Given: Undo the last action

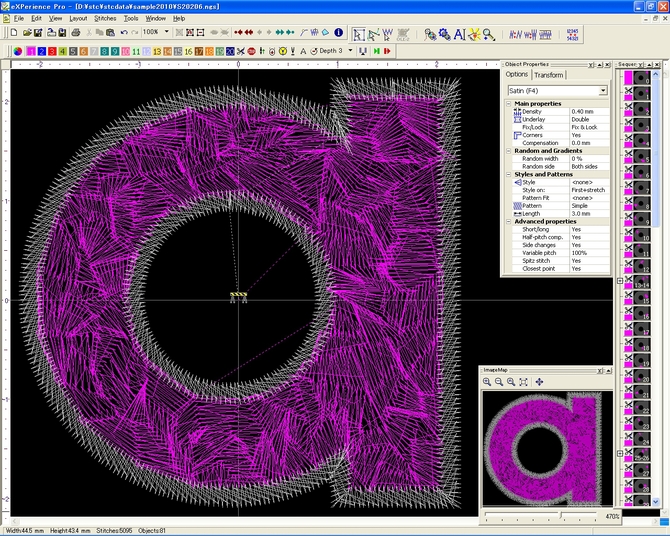Looking at the screenshot, I should click(x=124, y=32).
